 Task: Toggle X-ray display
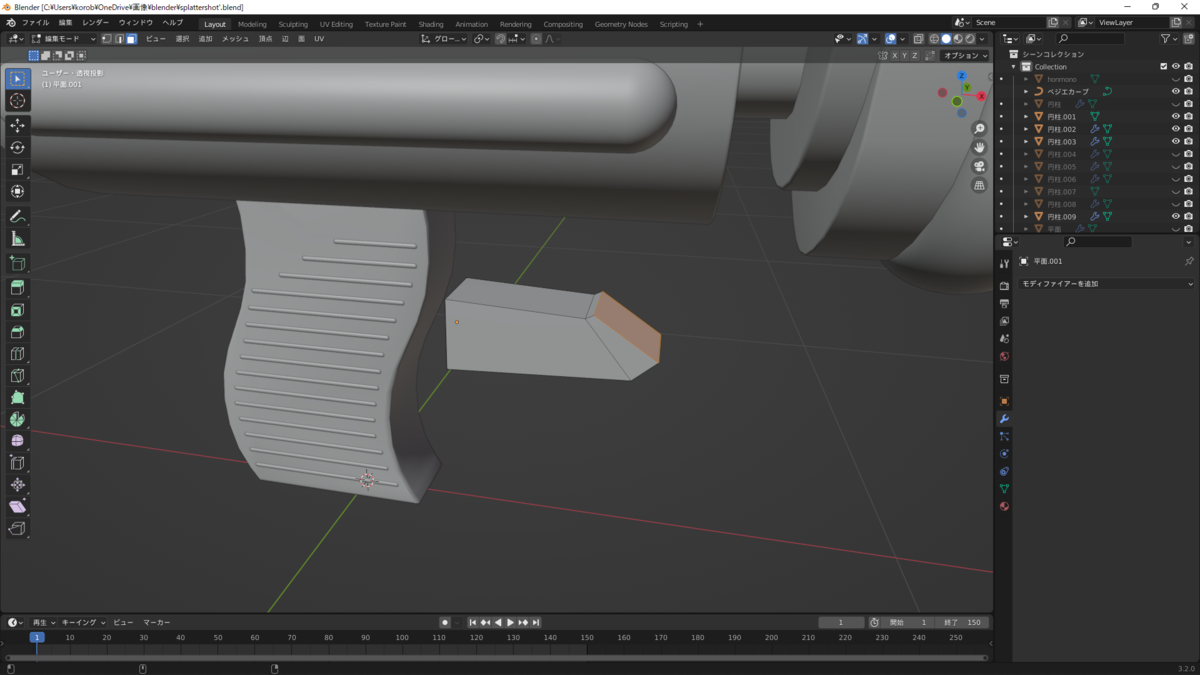click(x=918, y=39)
